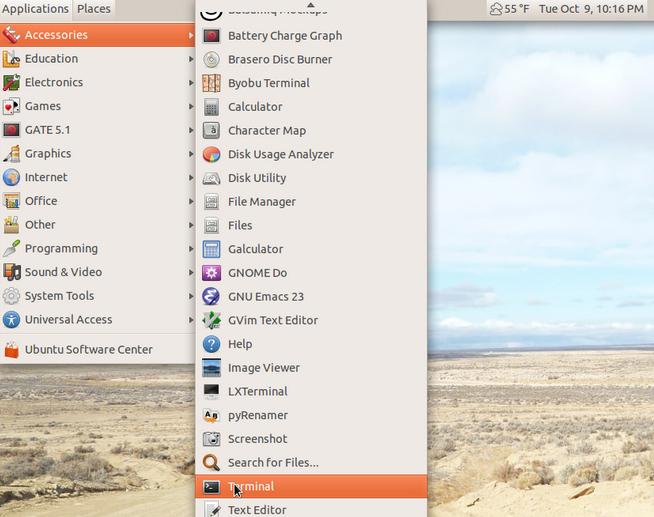Select the Universal Access category
654x517 pixels.
[x=68, y=320]
